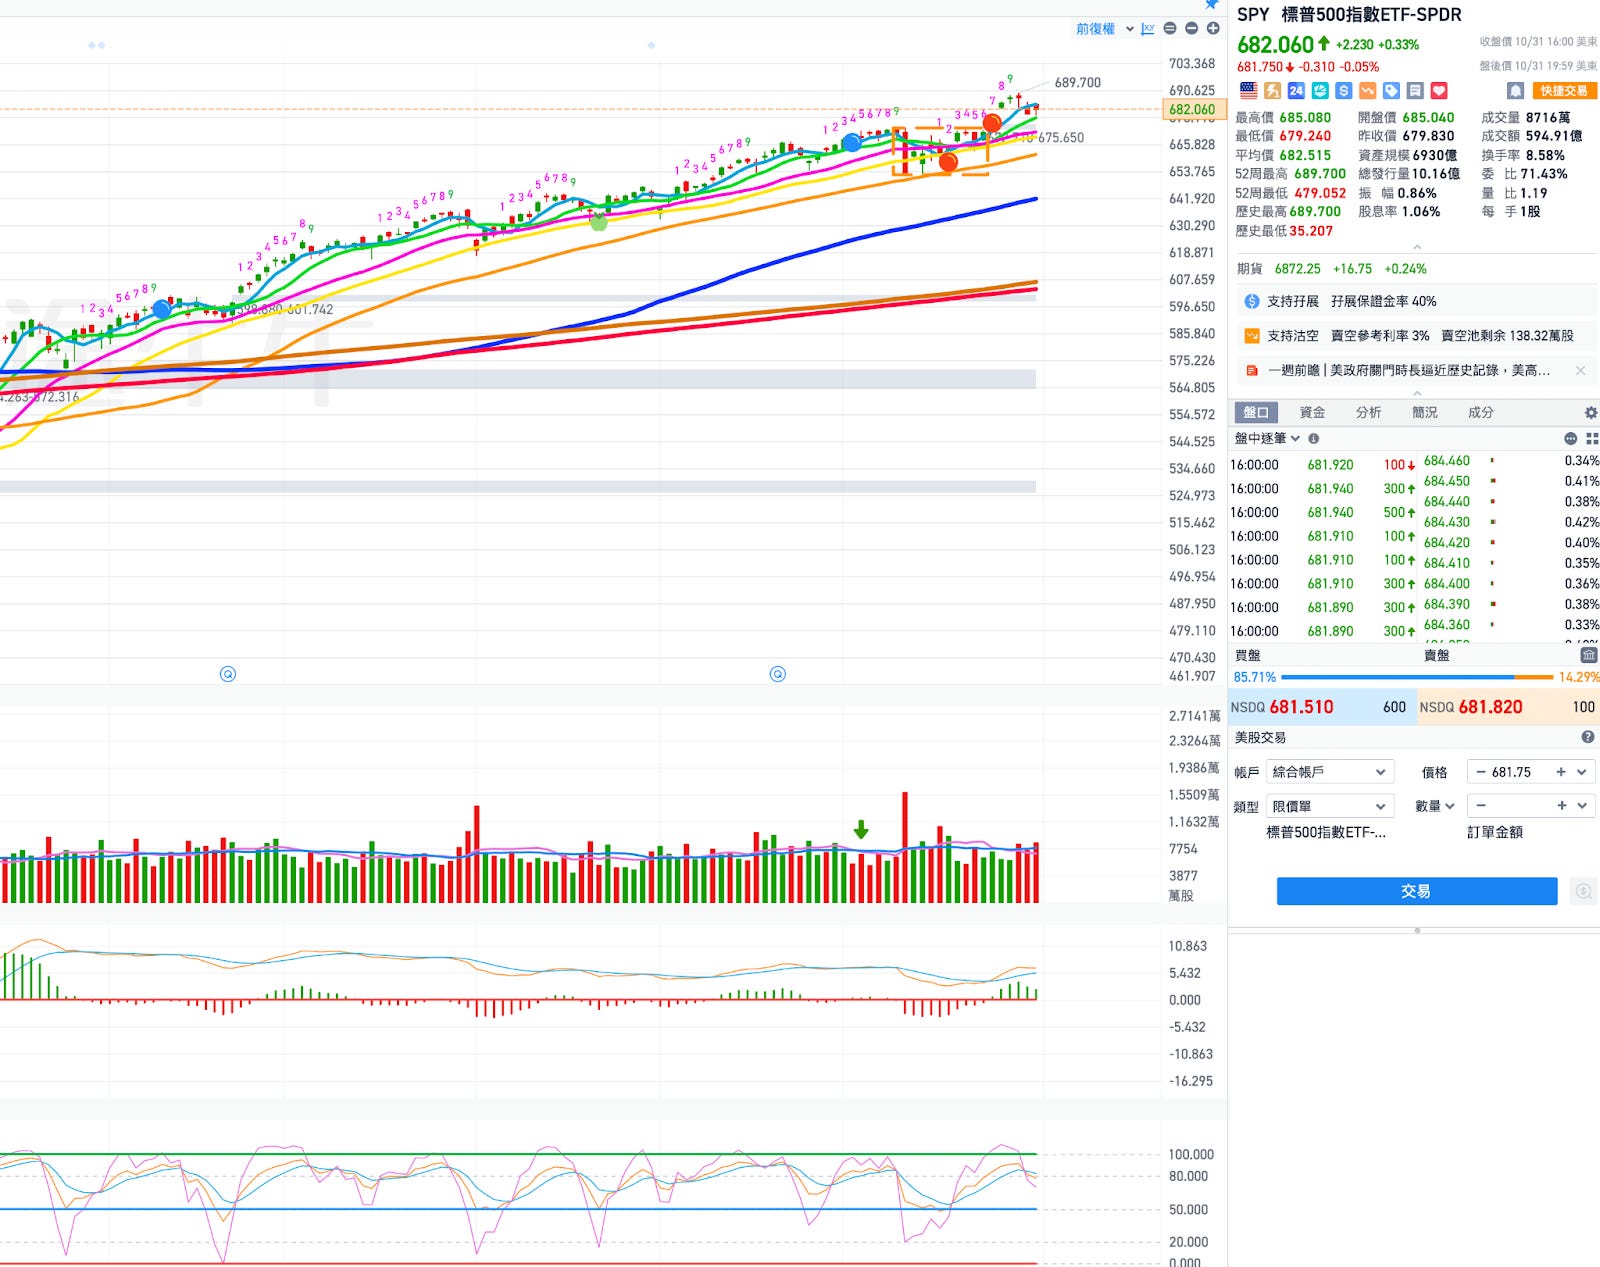This screenshot has width=1600, height=1267.
Task: Click the pin icon above the chart
Action: click(x=1211, y=4)
